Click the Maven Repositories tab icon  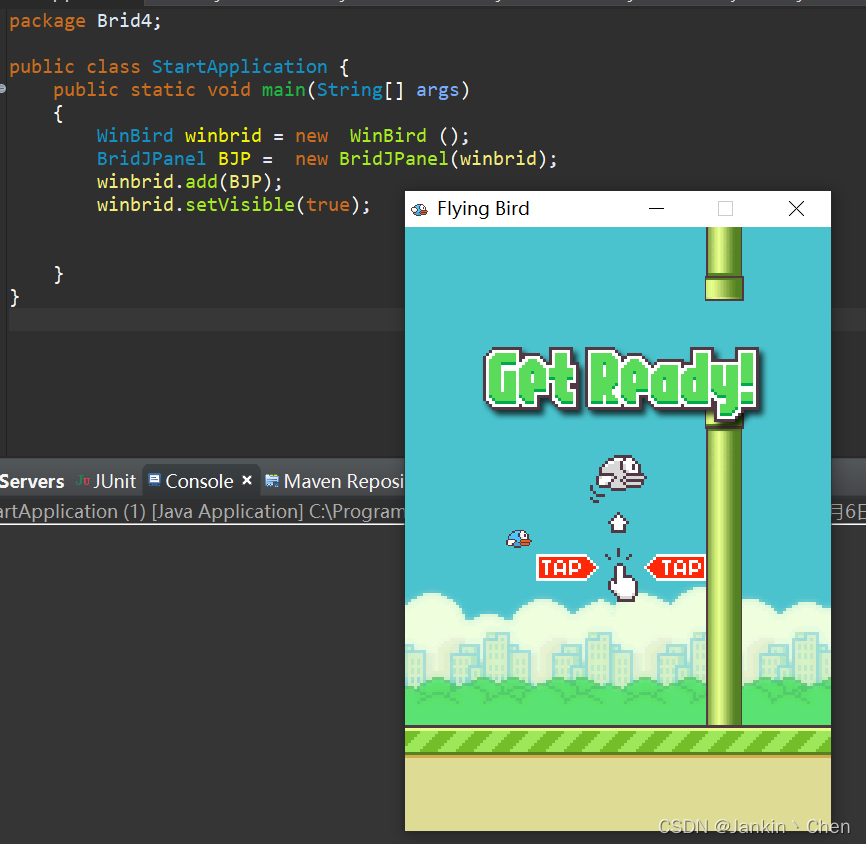tap(272, 481)
